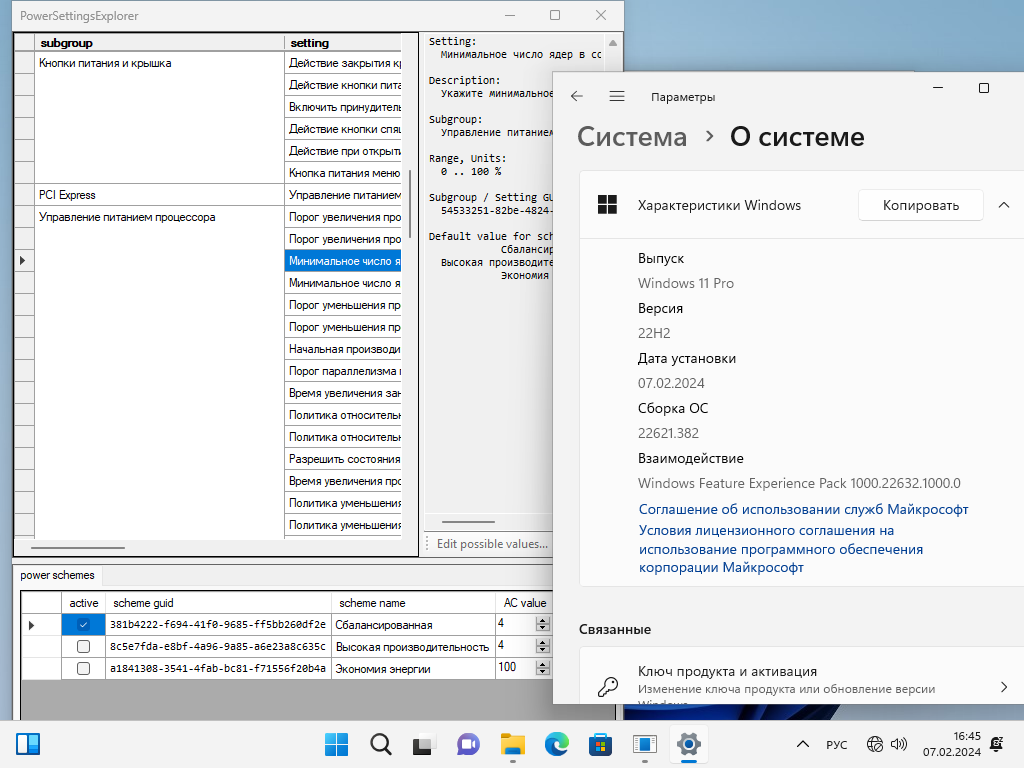Toggle active checkbox for Сбалансированная scheme

[83, 624]
